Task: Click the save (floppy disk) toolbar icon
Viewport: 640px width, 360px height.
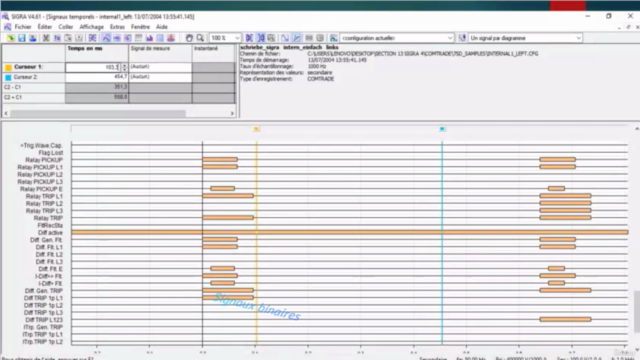Action: point(22,38)
